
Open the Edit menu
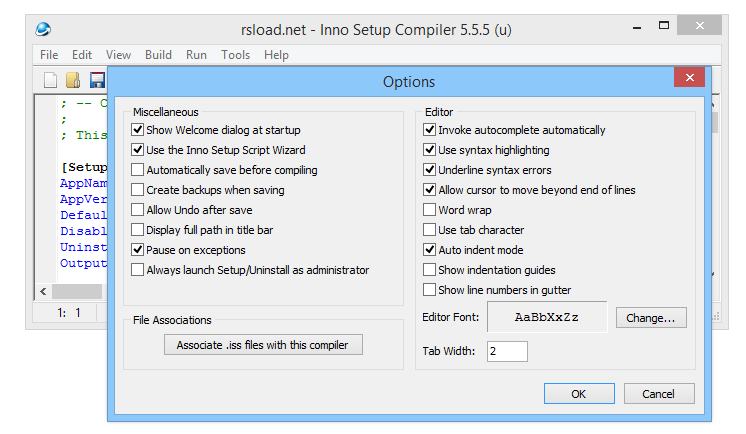coord(82,55)
